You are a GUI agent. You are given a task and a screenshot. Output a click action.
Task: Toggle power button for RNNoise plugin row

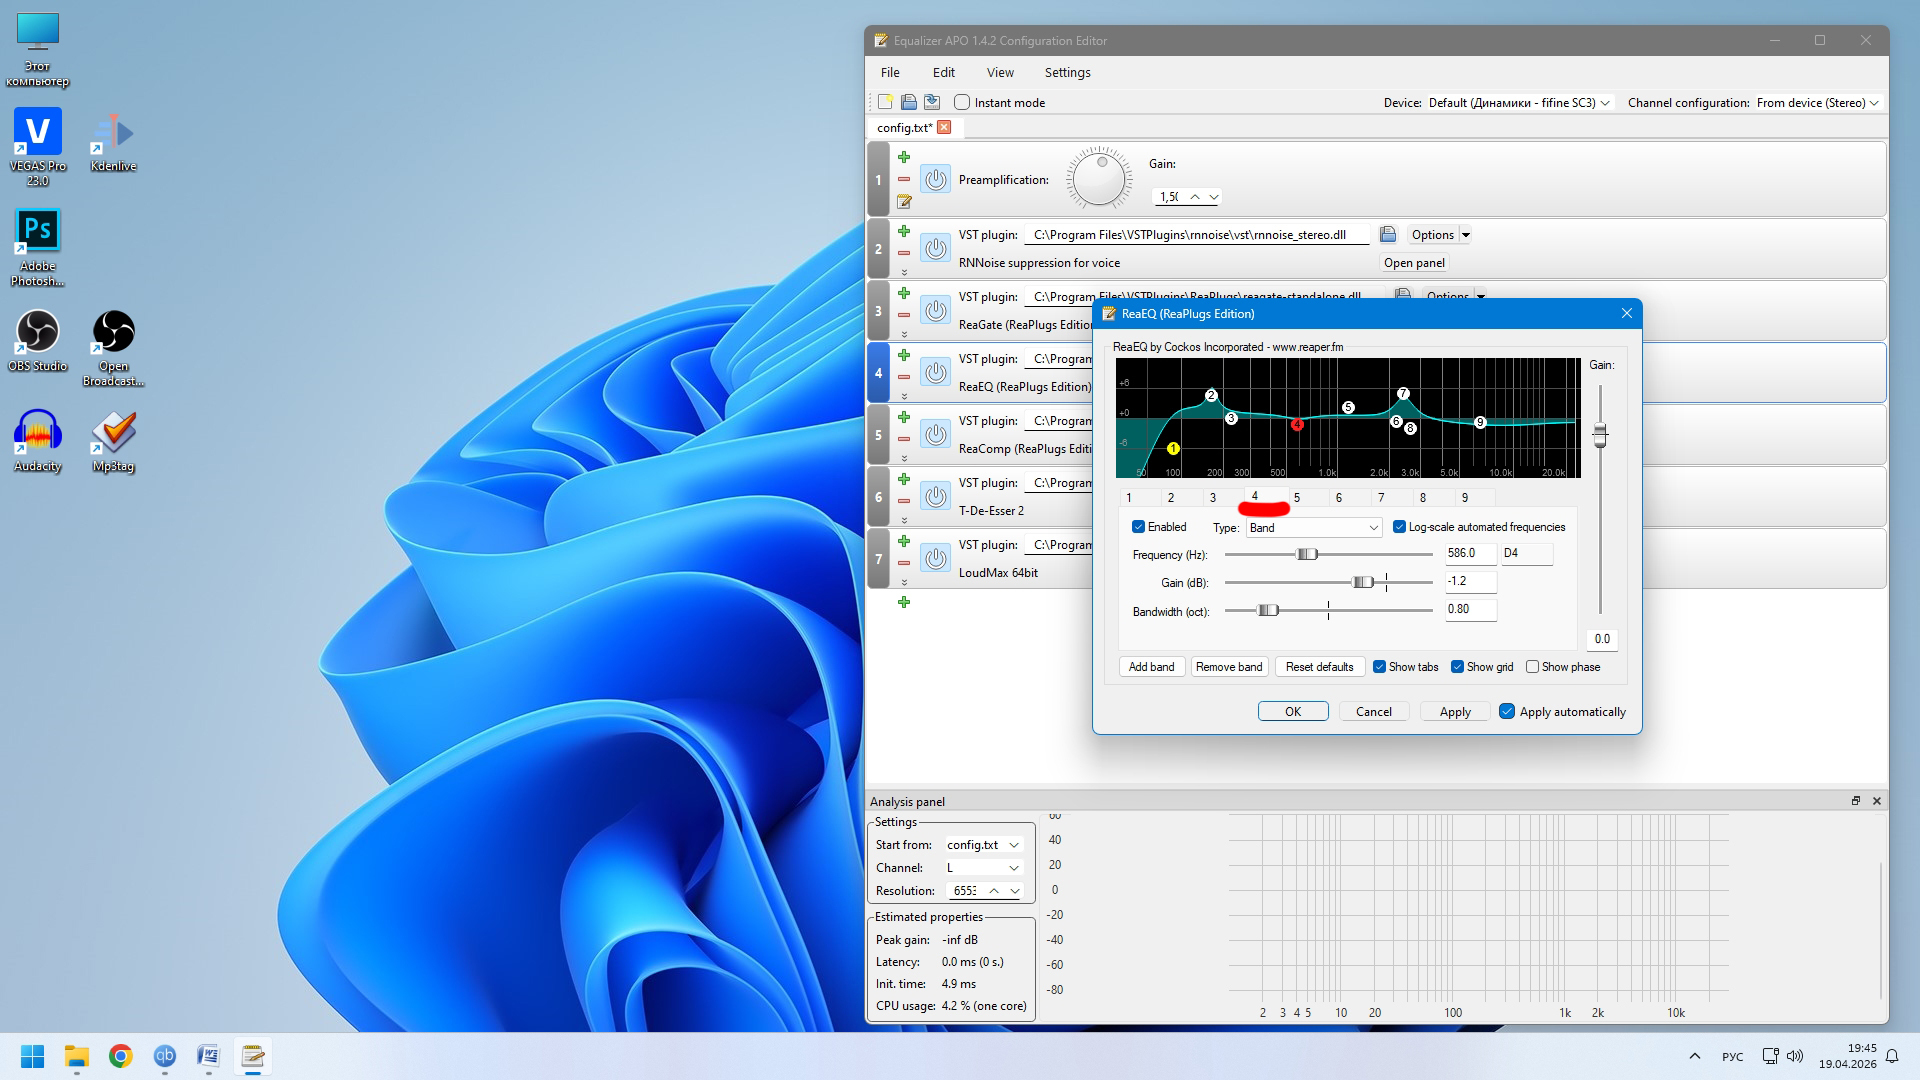tap(935, 248)
